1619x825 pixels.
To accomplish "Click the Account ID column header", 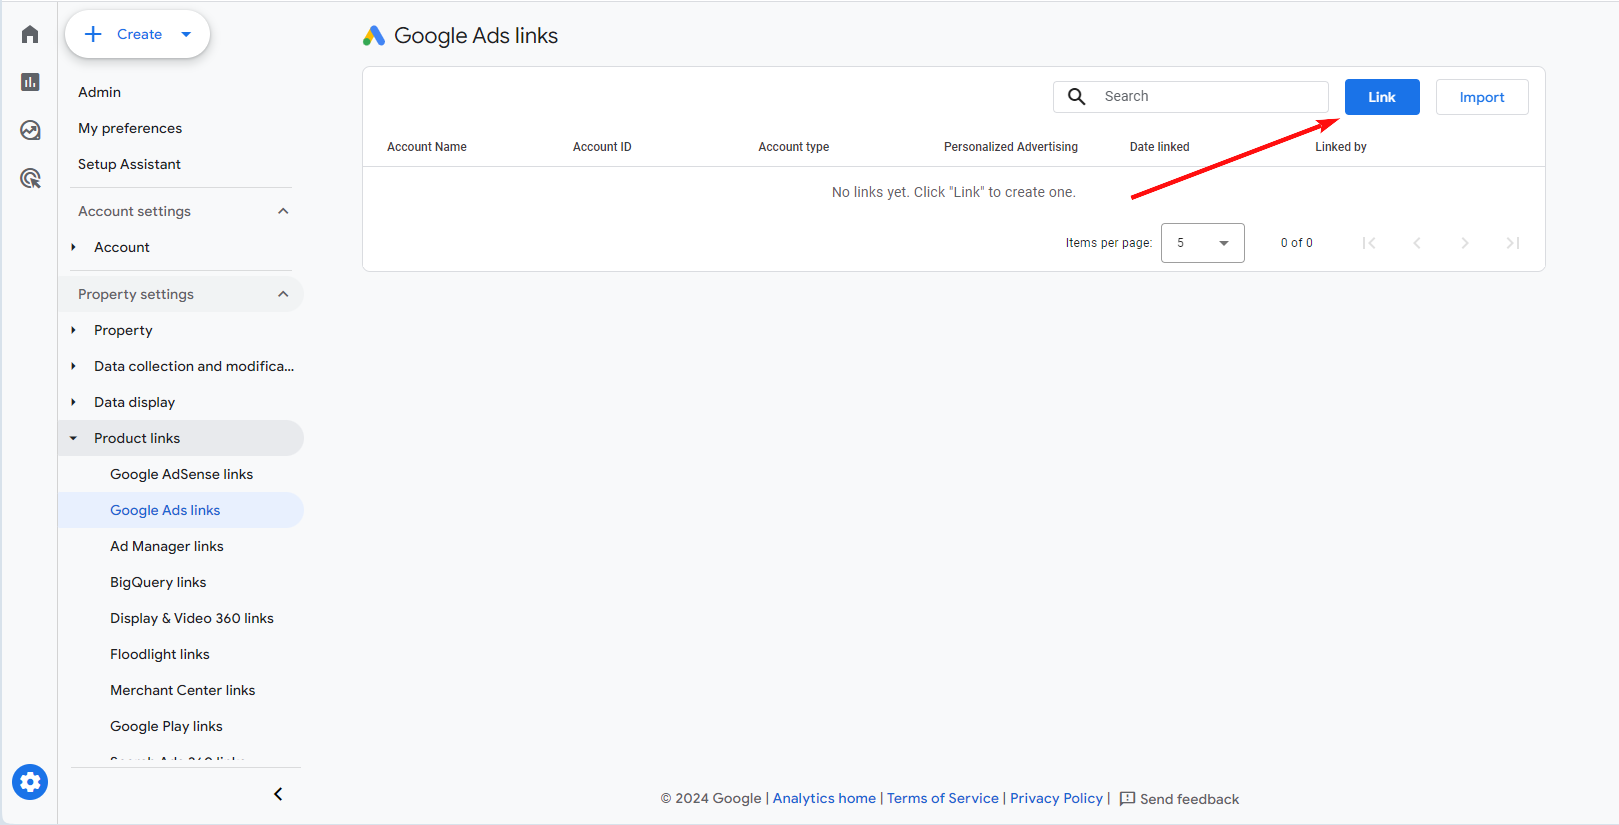I will pyautogui.click(x=602, y=147).
